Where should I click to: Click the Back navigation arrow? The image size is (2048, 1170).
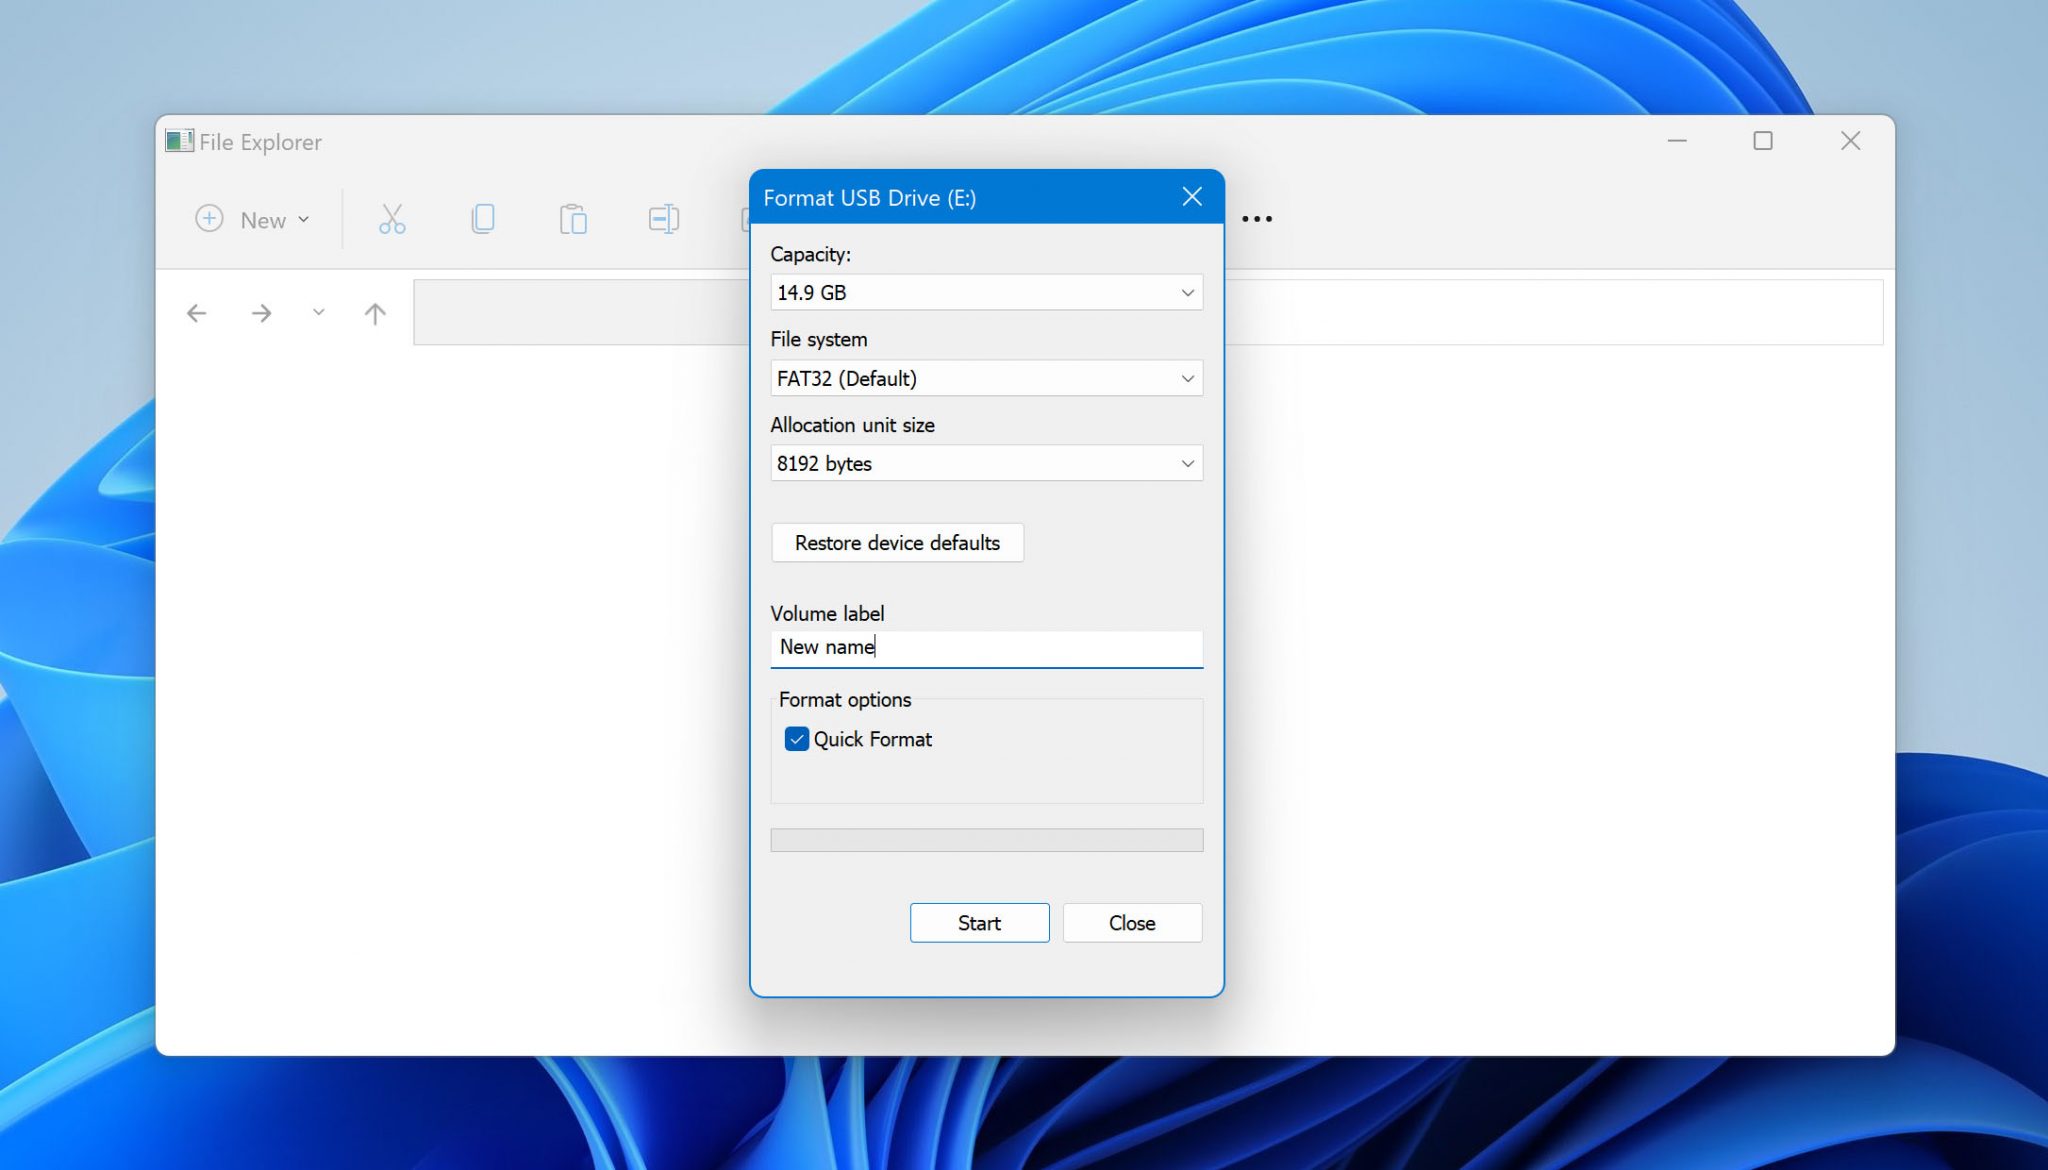(x=197, y=312)
